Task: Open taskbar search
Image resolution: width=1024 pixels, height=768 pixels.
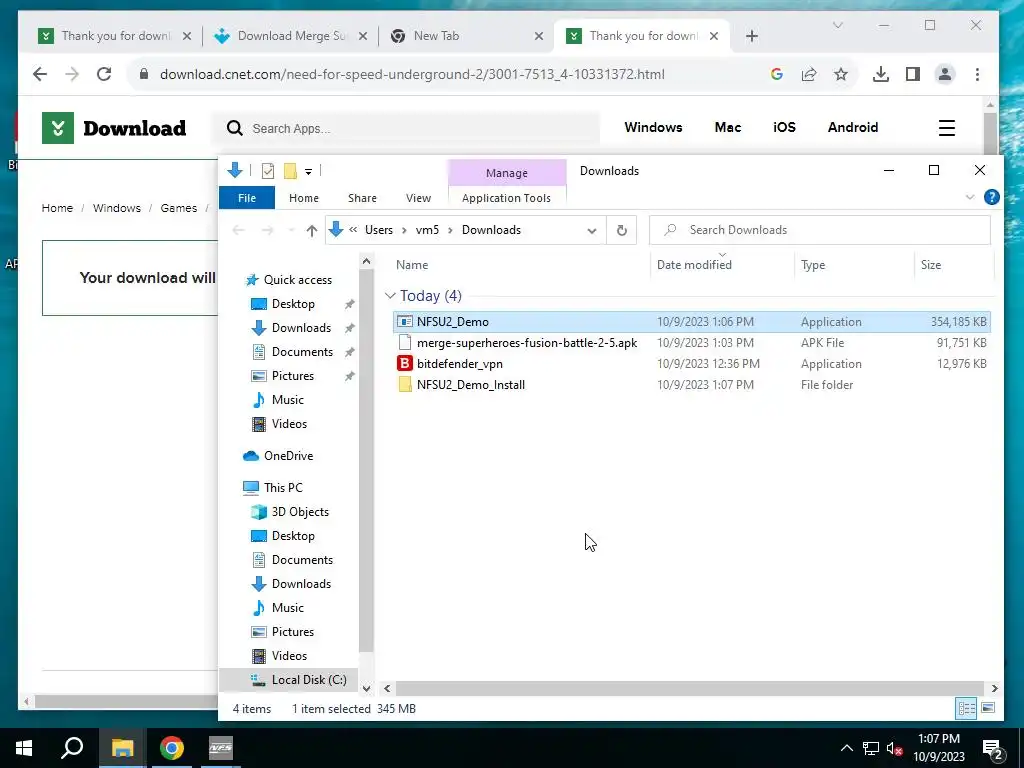Action: [72, 748]
